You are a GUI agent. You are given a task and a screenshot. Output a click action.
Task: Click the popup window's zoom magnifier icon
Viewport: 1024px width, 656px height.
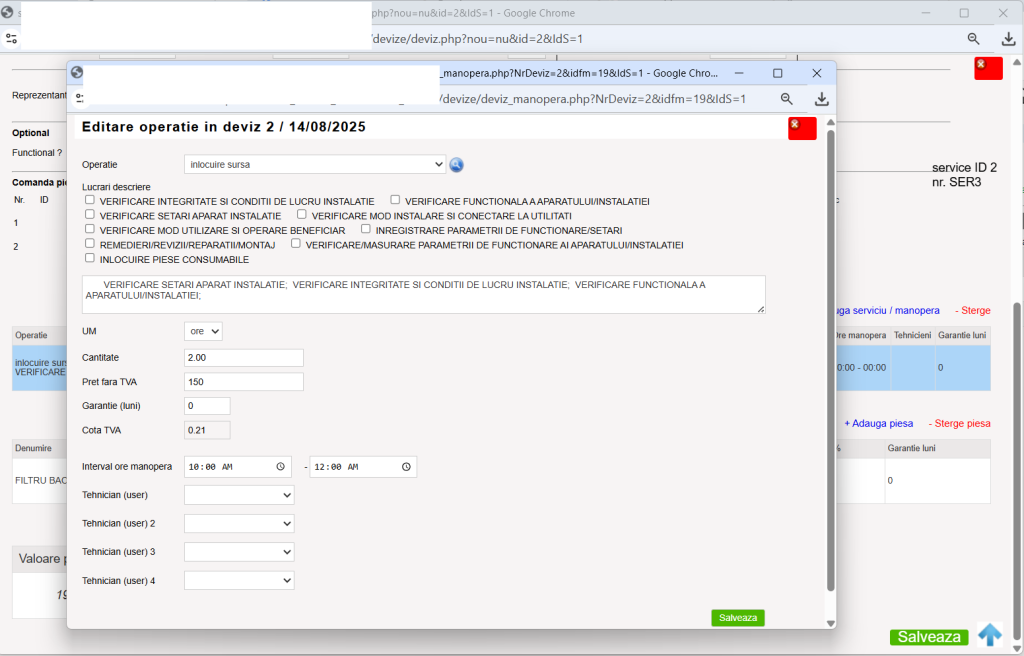(x=786, y=99)
